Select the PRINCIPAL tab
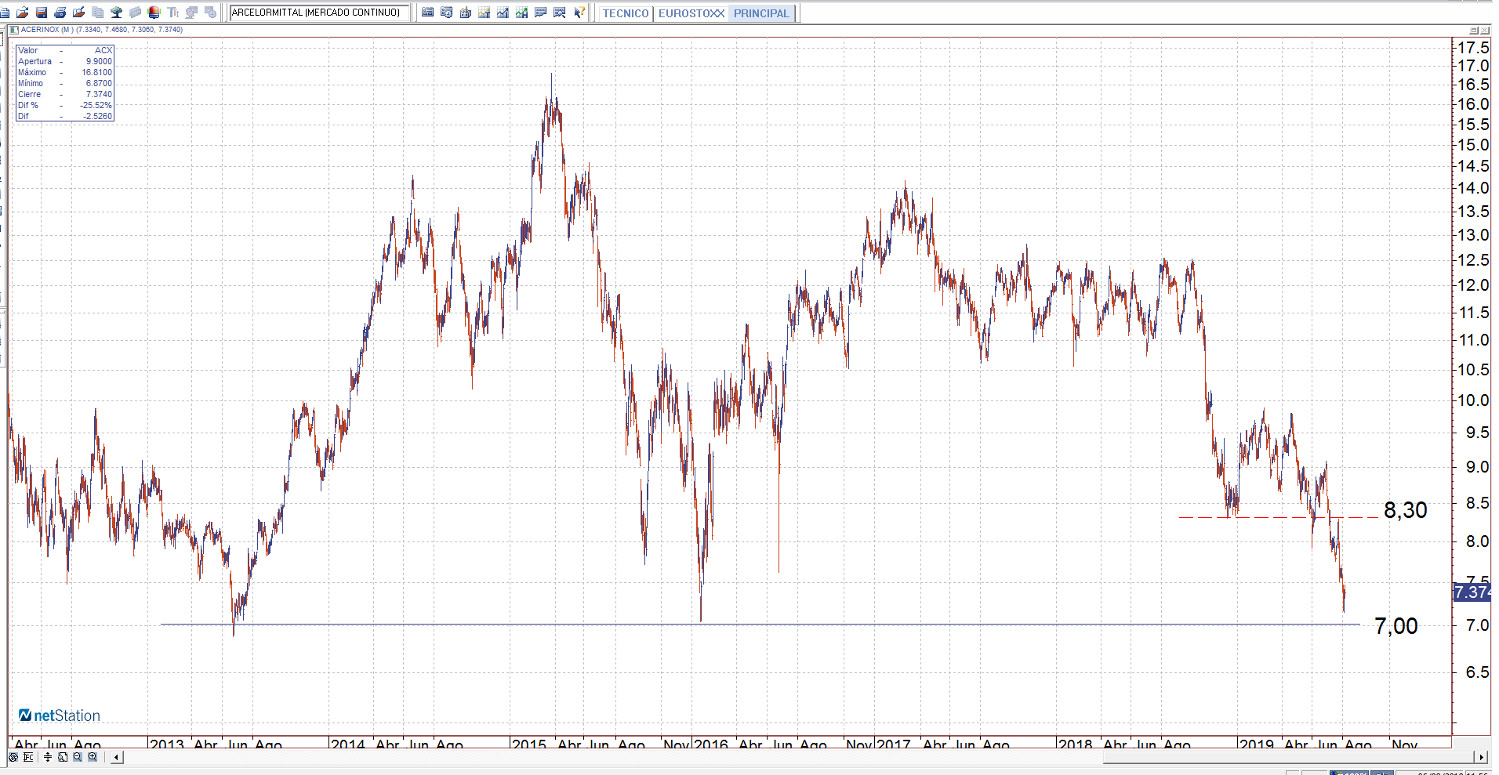The image size is (1499, 775). [x=761, y=13]
